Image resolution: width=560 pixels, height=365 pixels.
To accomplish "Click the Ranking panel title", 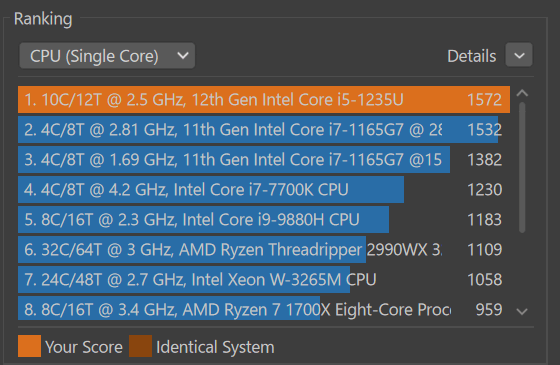I will click(x=43, y=19).
